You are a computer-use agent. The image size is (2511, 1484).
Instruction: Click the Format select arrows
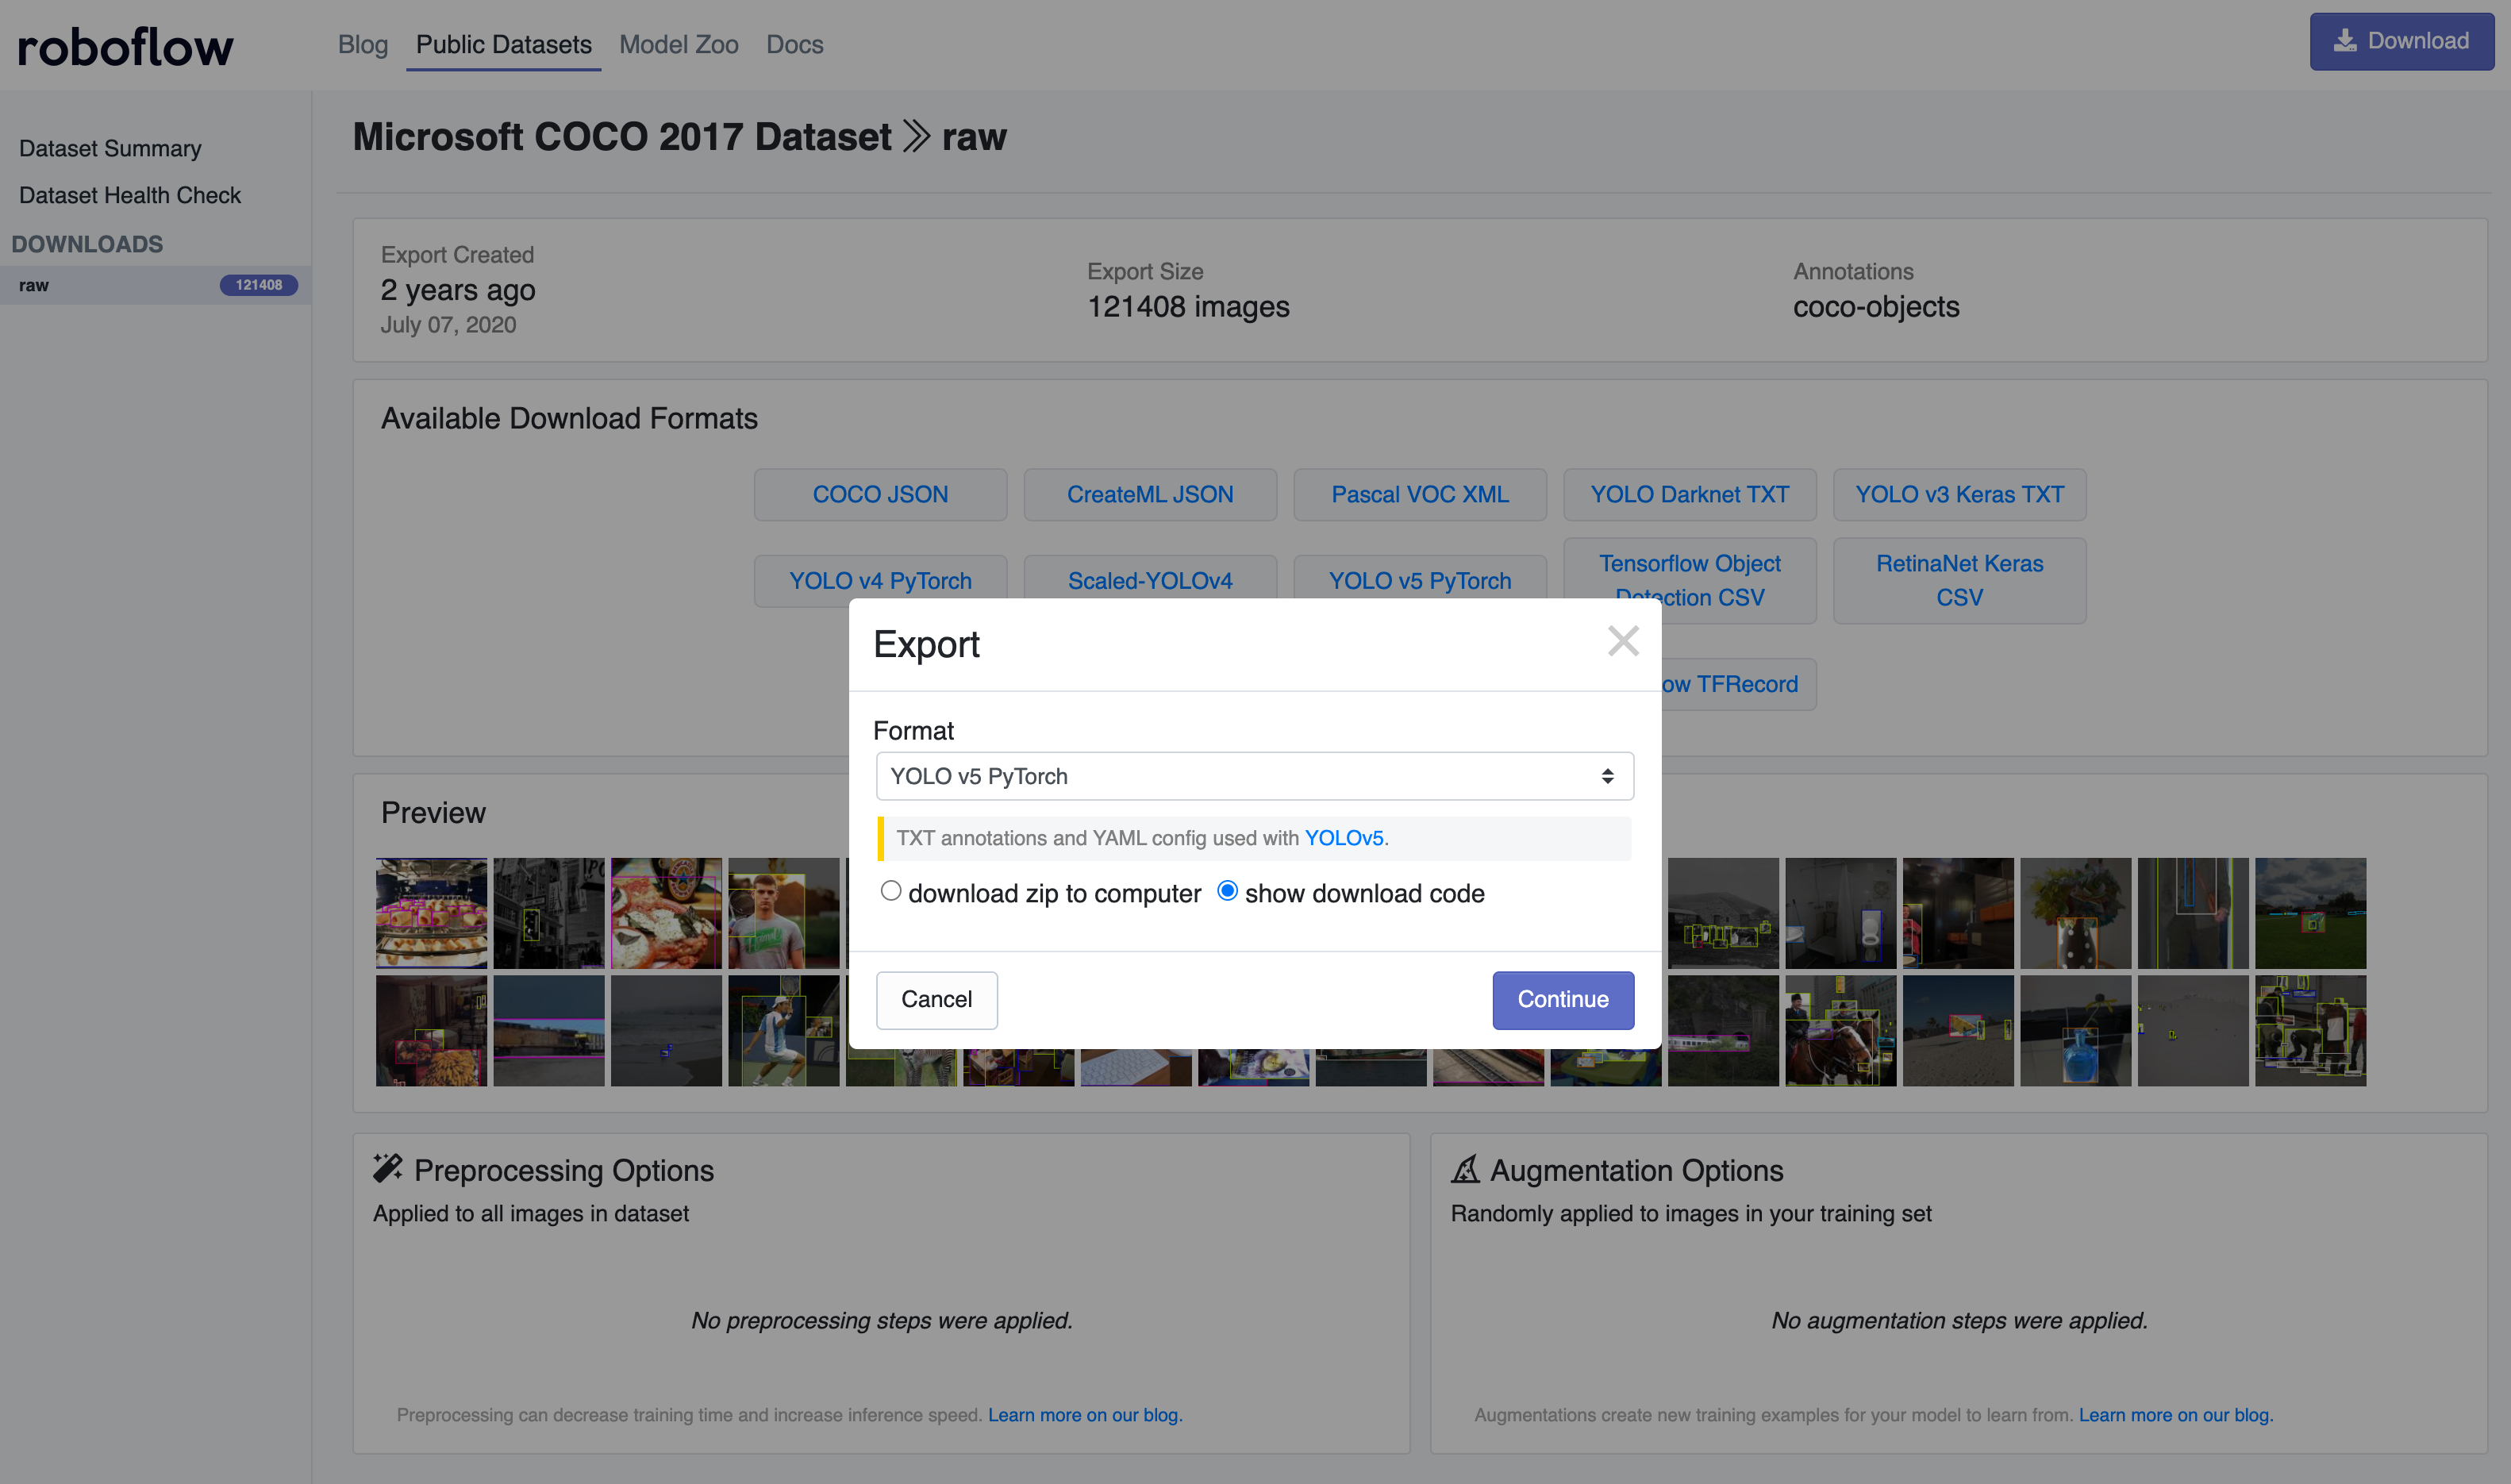(x=1607, y=776)
